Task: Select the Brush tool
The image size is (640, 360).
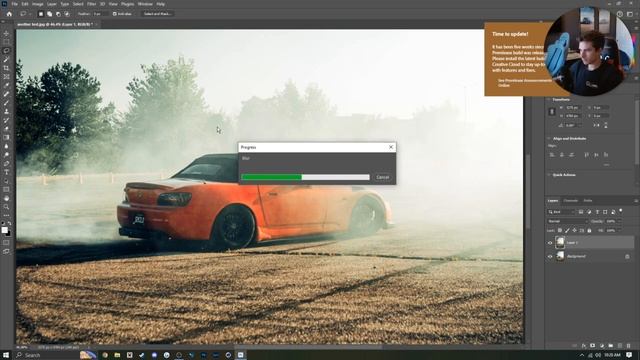Action: click(x=6, y=103)
